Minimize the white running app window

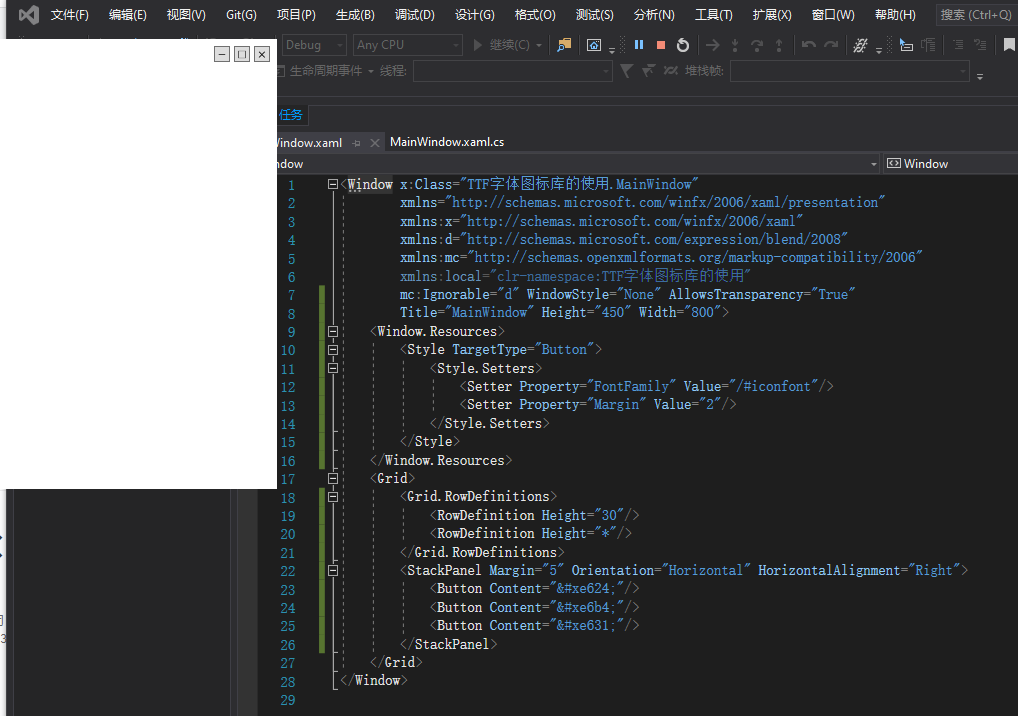pos(222,54)
